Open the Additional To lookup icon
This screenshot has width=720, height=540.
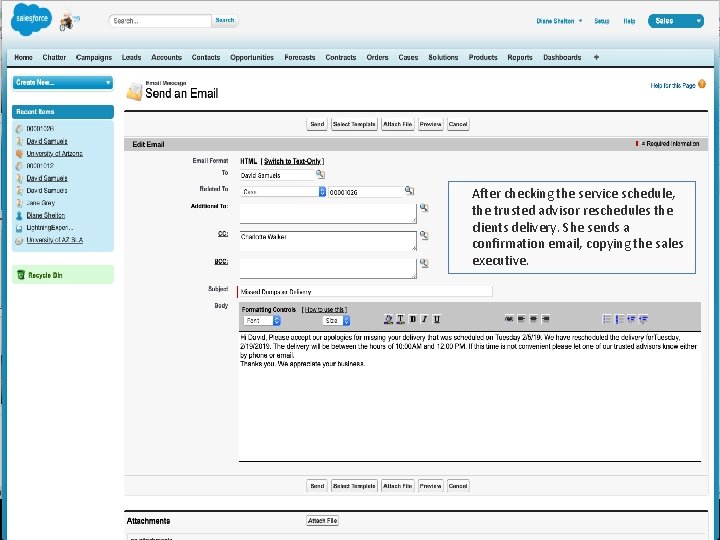424,208
